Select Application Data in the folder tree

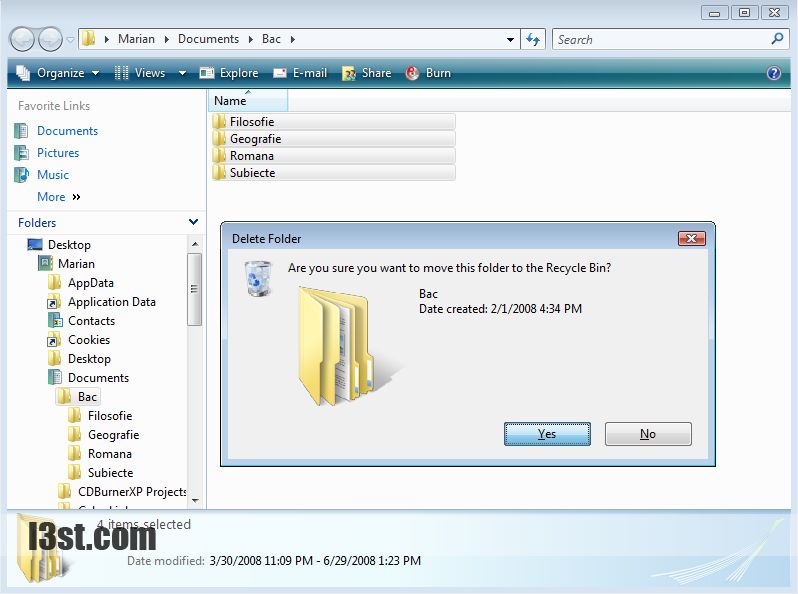click(x=112, y=302)
